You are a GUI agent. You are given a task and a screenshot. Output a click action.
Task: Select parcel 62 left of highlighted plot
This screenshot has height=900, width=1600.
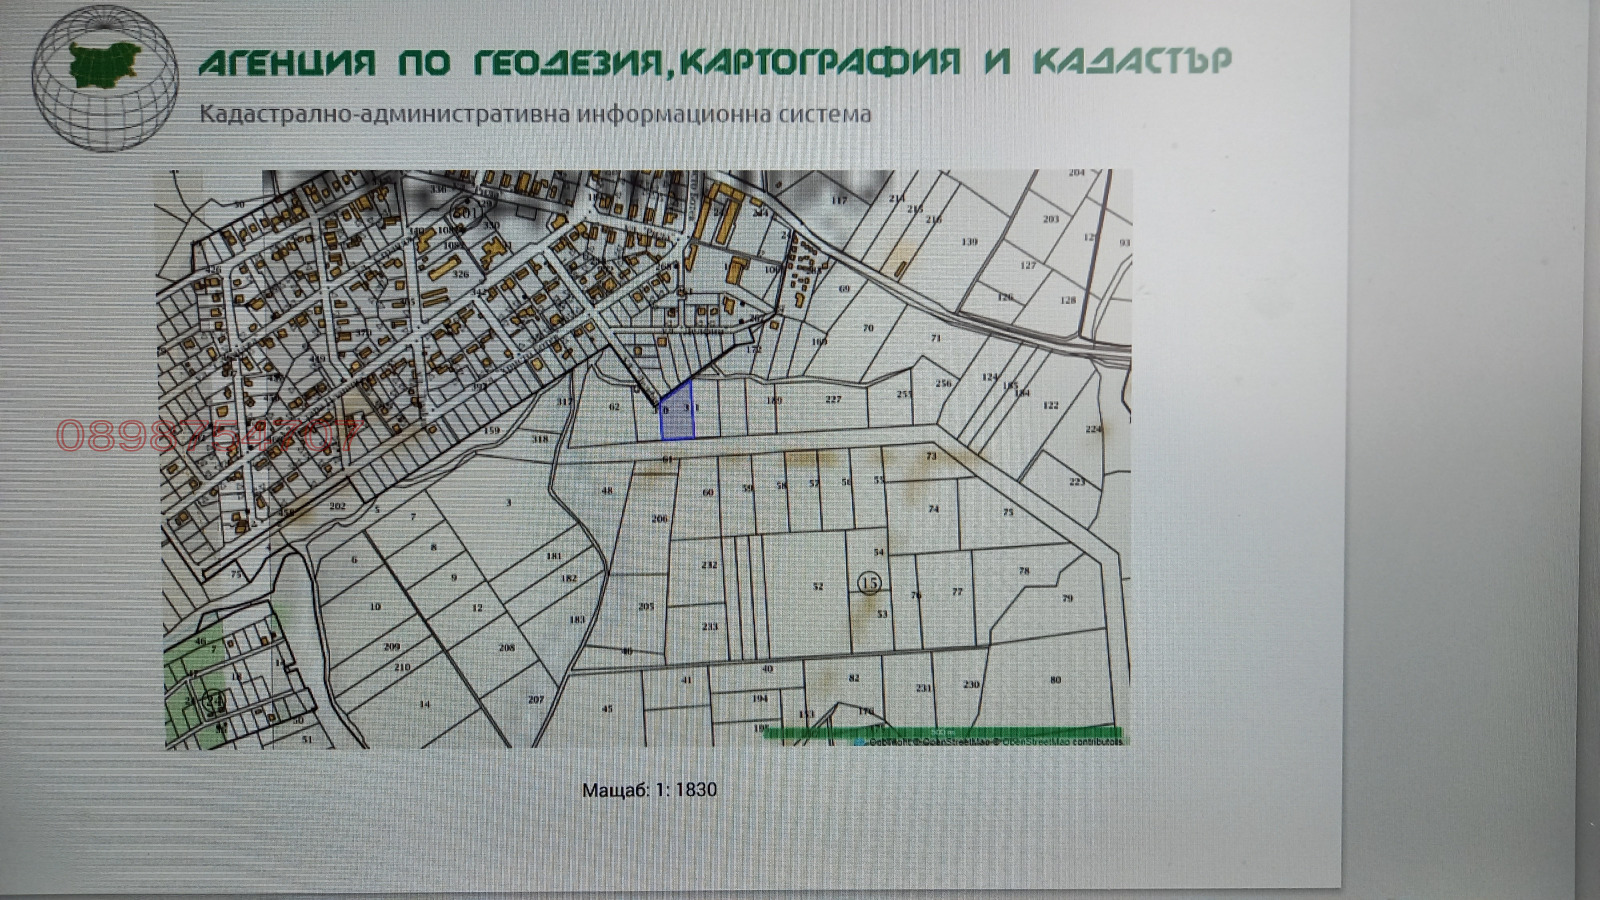pyautogui.click(x=614, y=407)
